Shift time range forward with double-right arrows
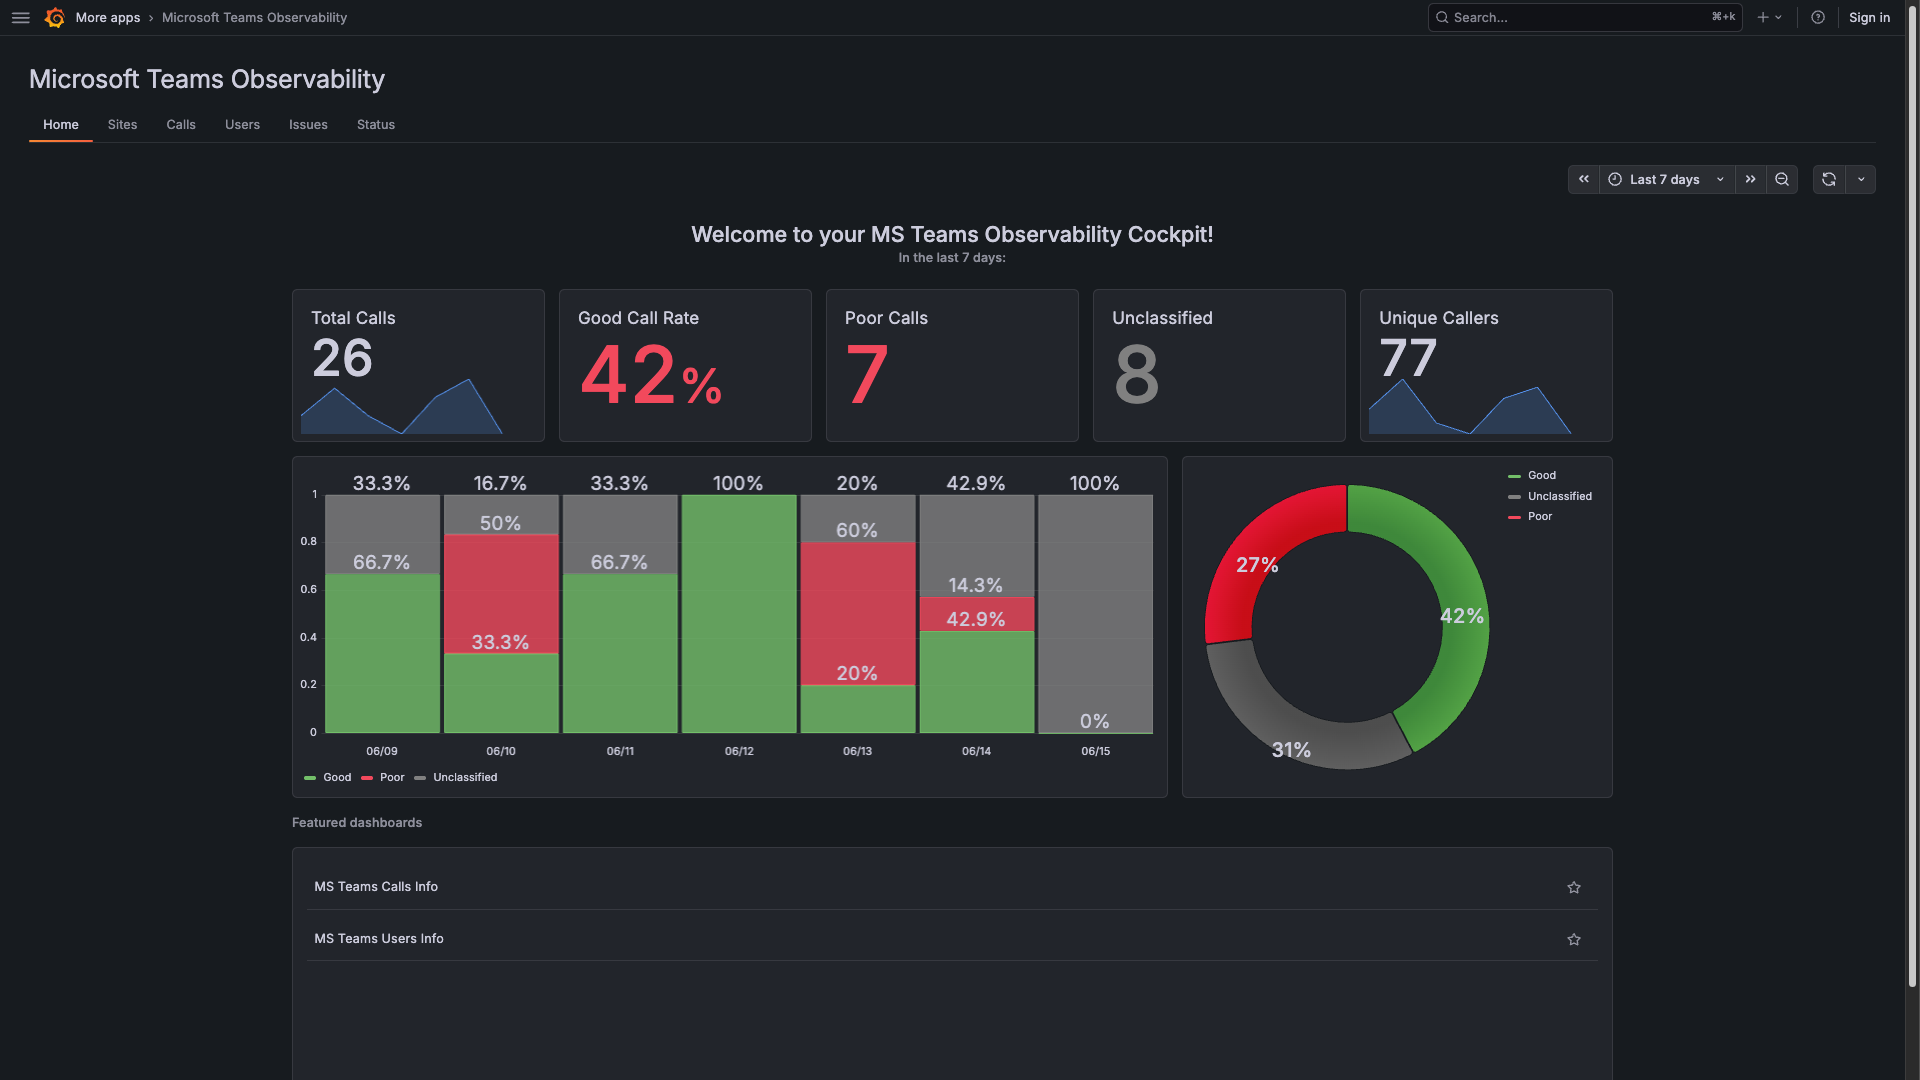 click(1750, 180)
